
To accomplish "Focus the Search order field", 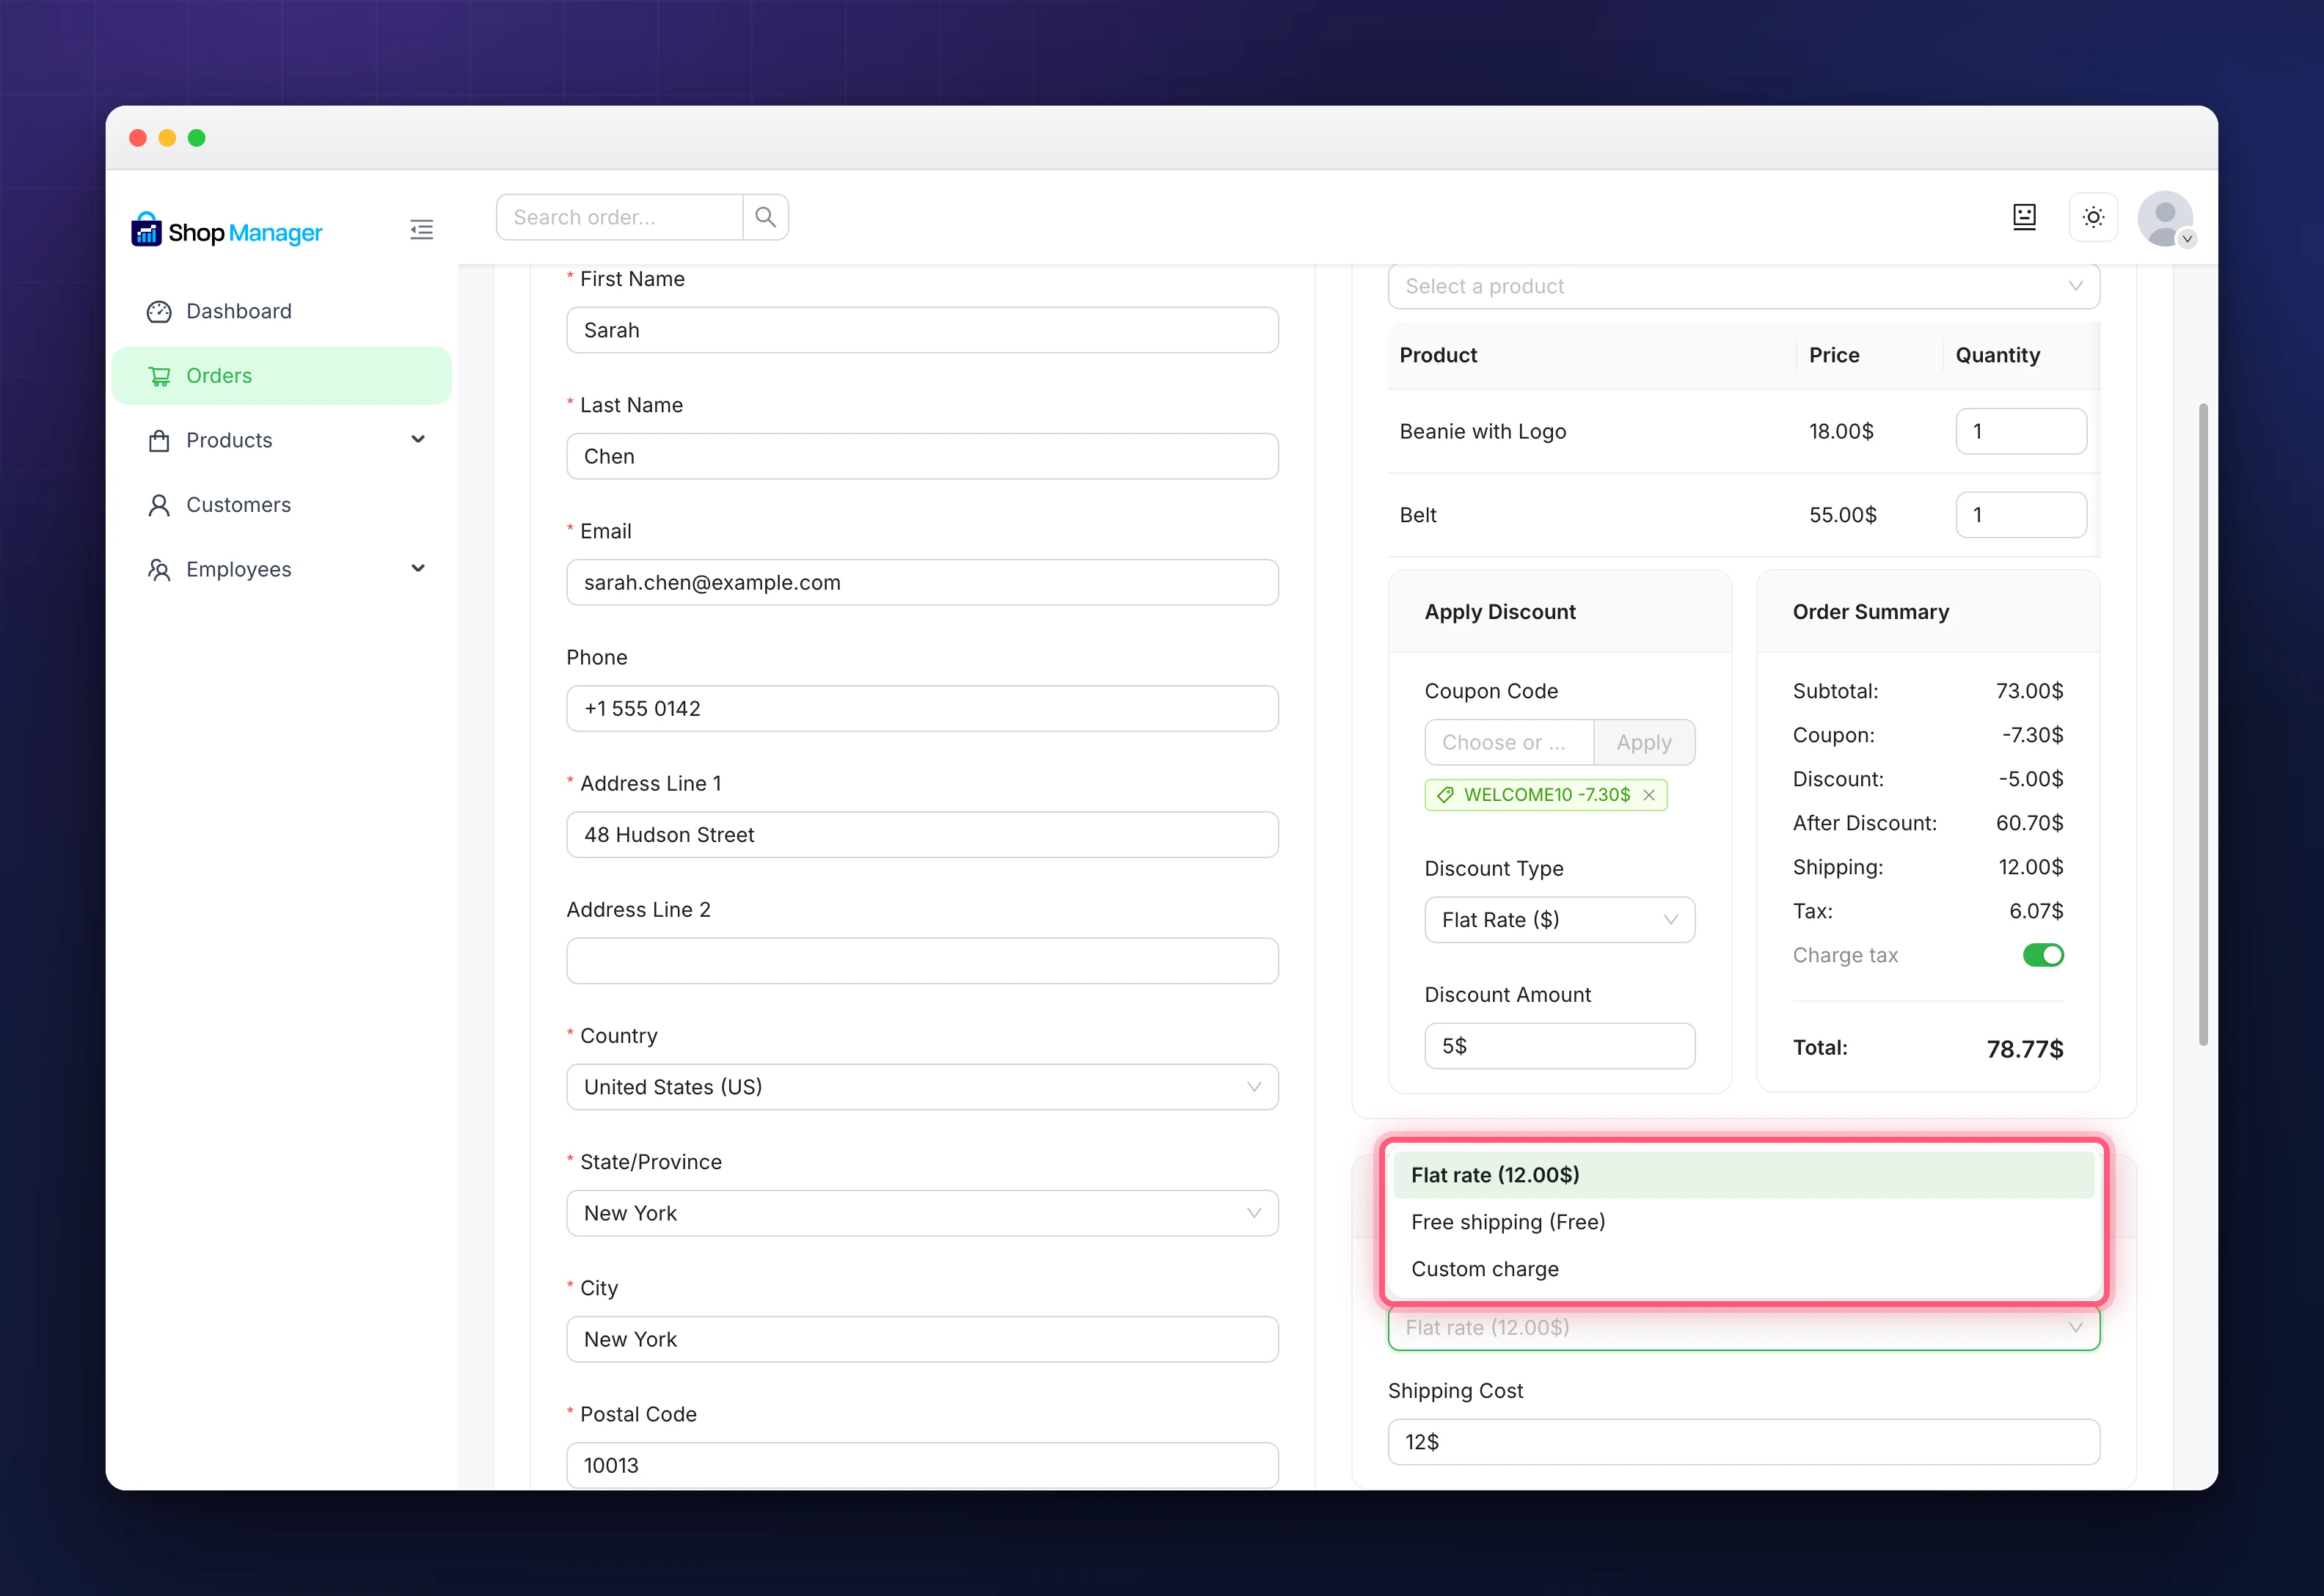I will point(619,217).
